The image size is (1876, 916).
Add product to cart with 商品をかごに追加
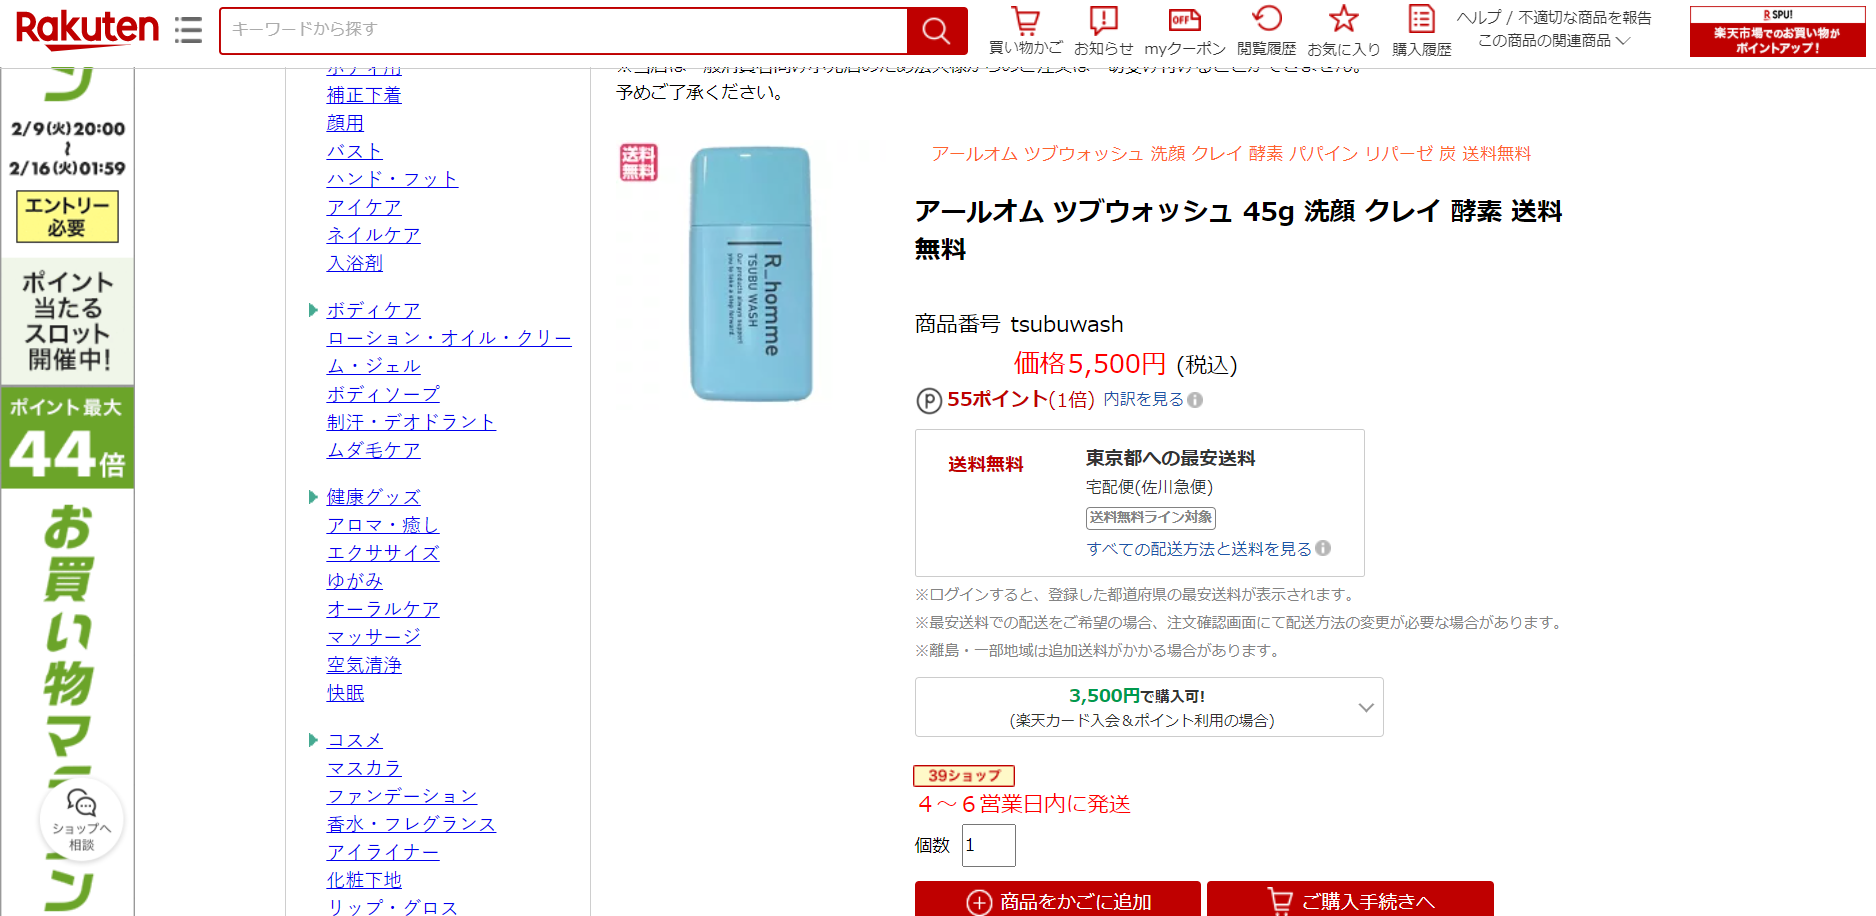click(1057, 900)
